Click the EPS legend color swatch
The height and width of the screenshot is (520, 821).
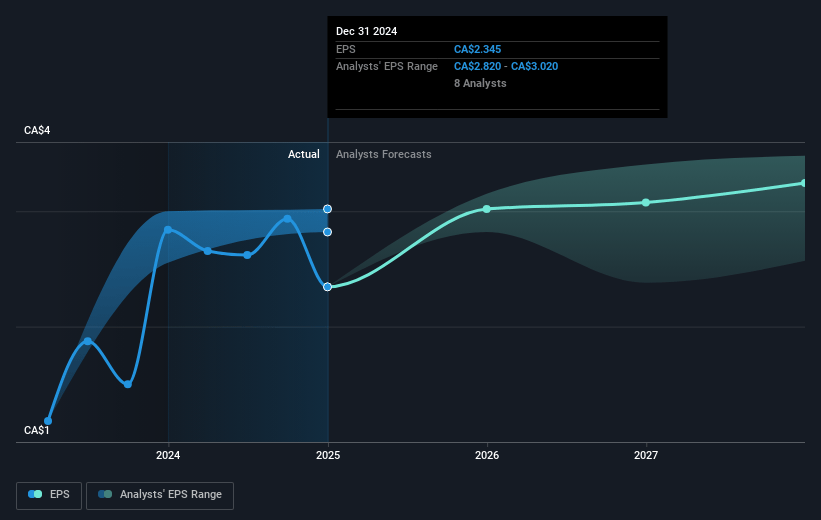point(35,494)
